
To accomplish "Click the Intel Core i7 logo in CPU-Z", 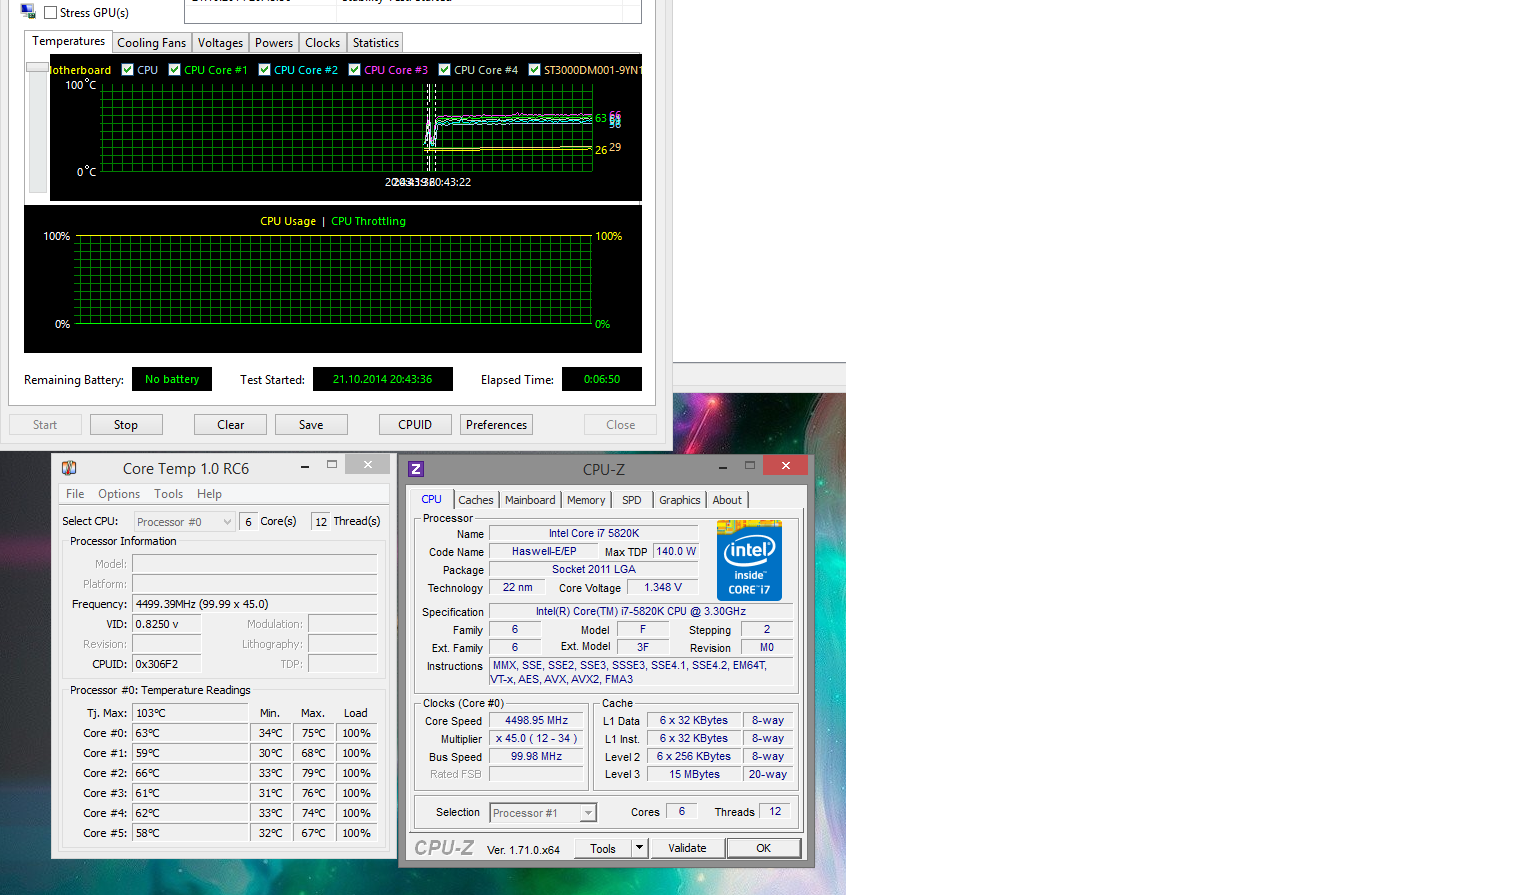I will pos(749,560).
